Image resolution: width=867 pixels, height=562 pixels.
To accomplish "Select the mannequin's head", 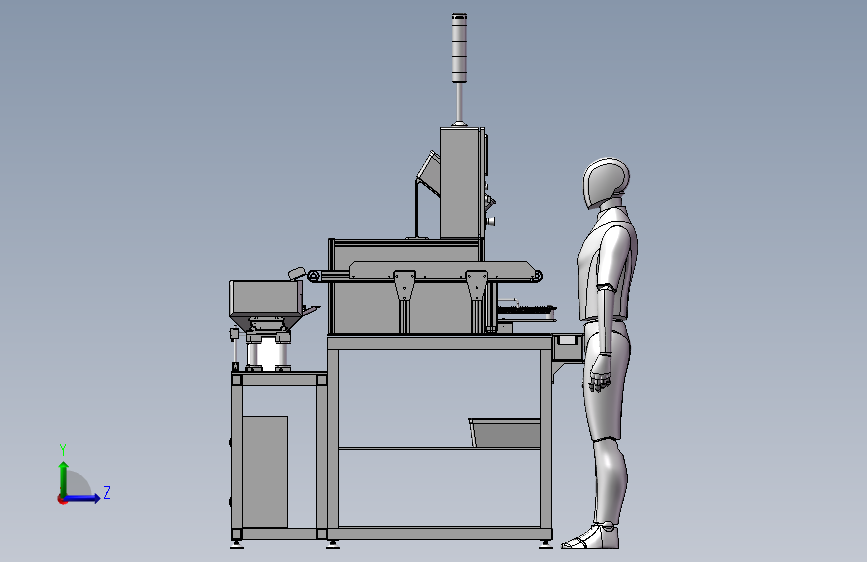I will 606,183.
